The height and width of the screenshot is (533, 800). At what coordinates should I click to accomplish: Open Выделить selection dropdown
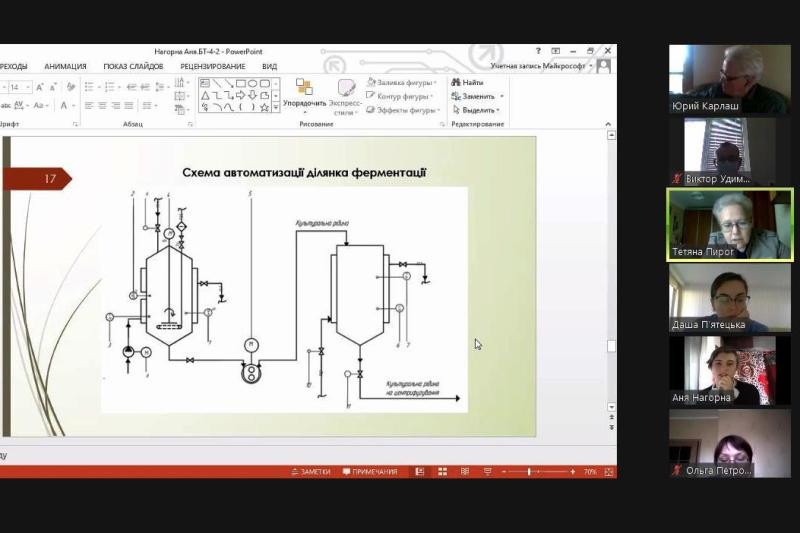478,110
